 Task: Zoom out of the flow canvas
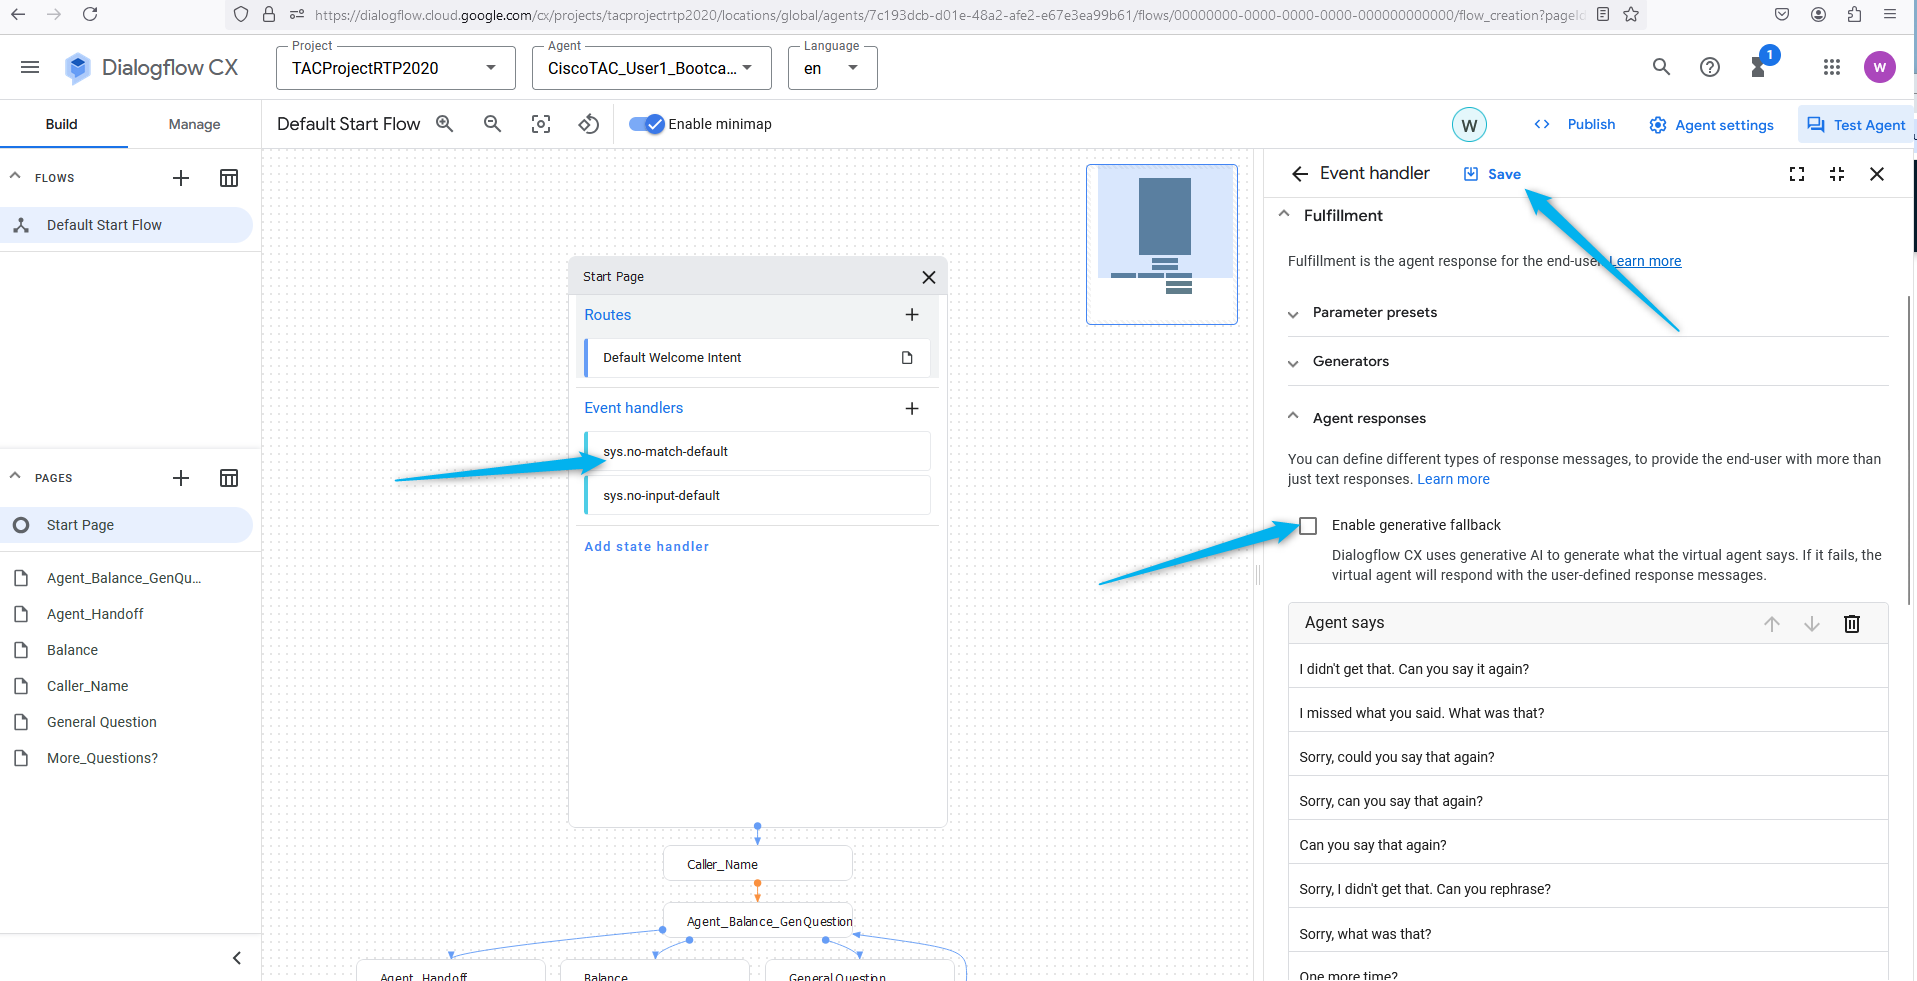click(493, 124)
